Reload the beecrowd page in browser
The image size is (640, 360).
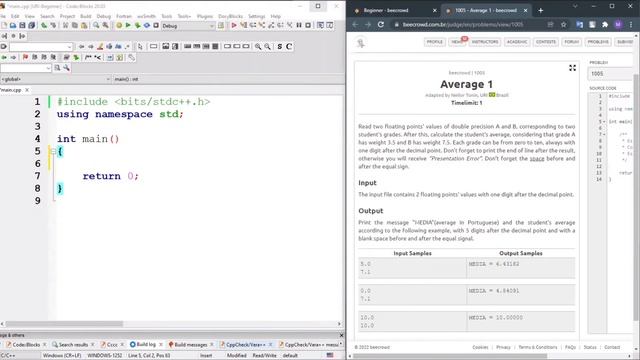[x=381, y=24]
